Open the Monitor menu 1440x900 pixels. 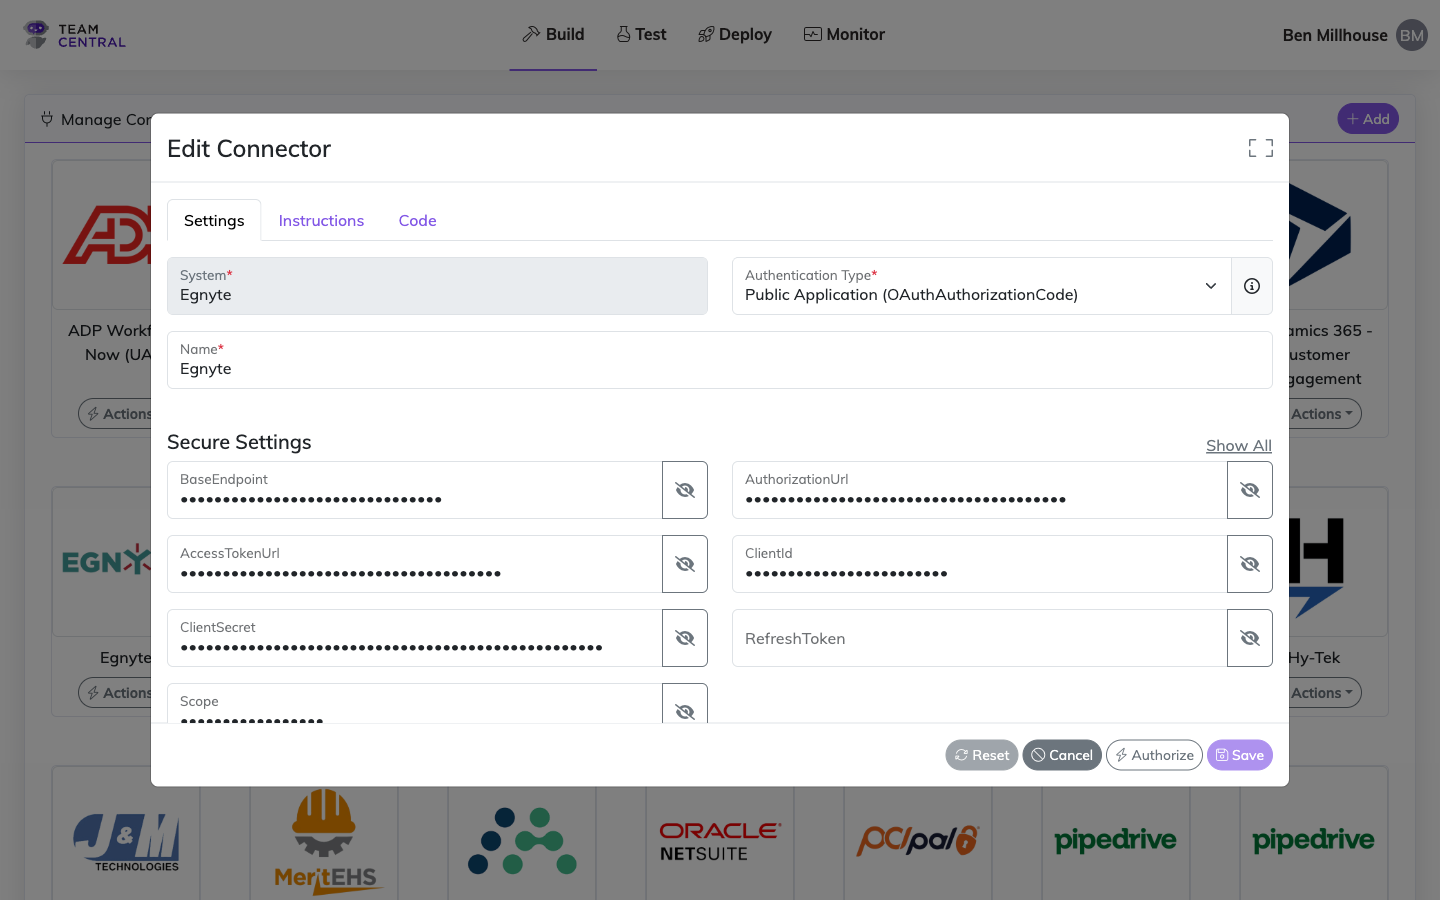pyautogui.click(x=844, y=34)
